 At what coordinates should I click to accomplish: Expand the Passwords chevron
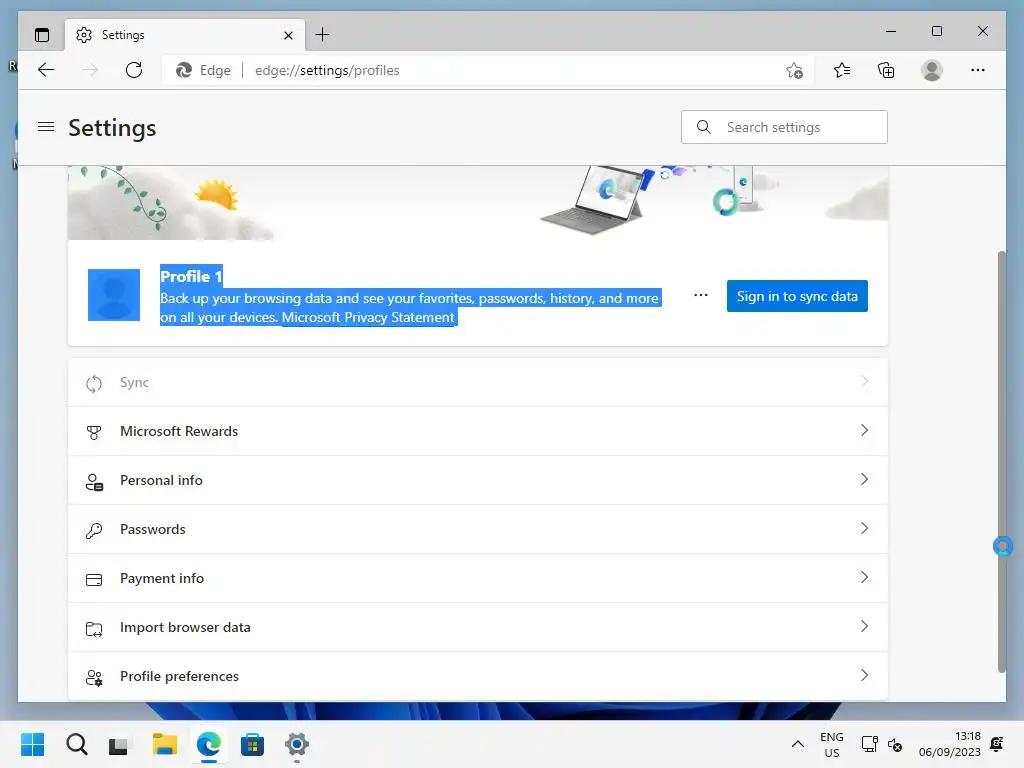coord(865,528)
